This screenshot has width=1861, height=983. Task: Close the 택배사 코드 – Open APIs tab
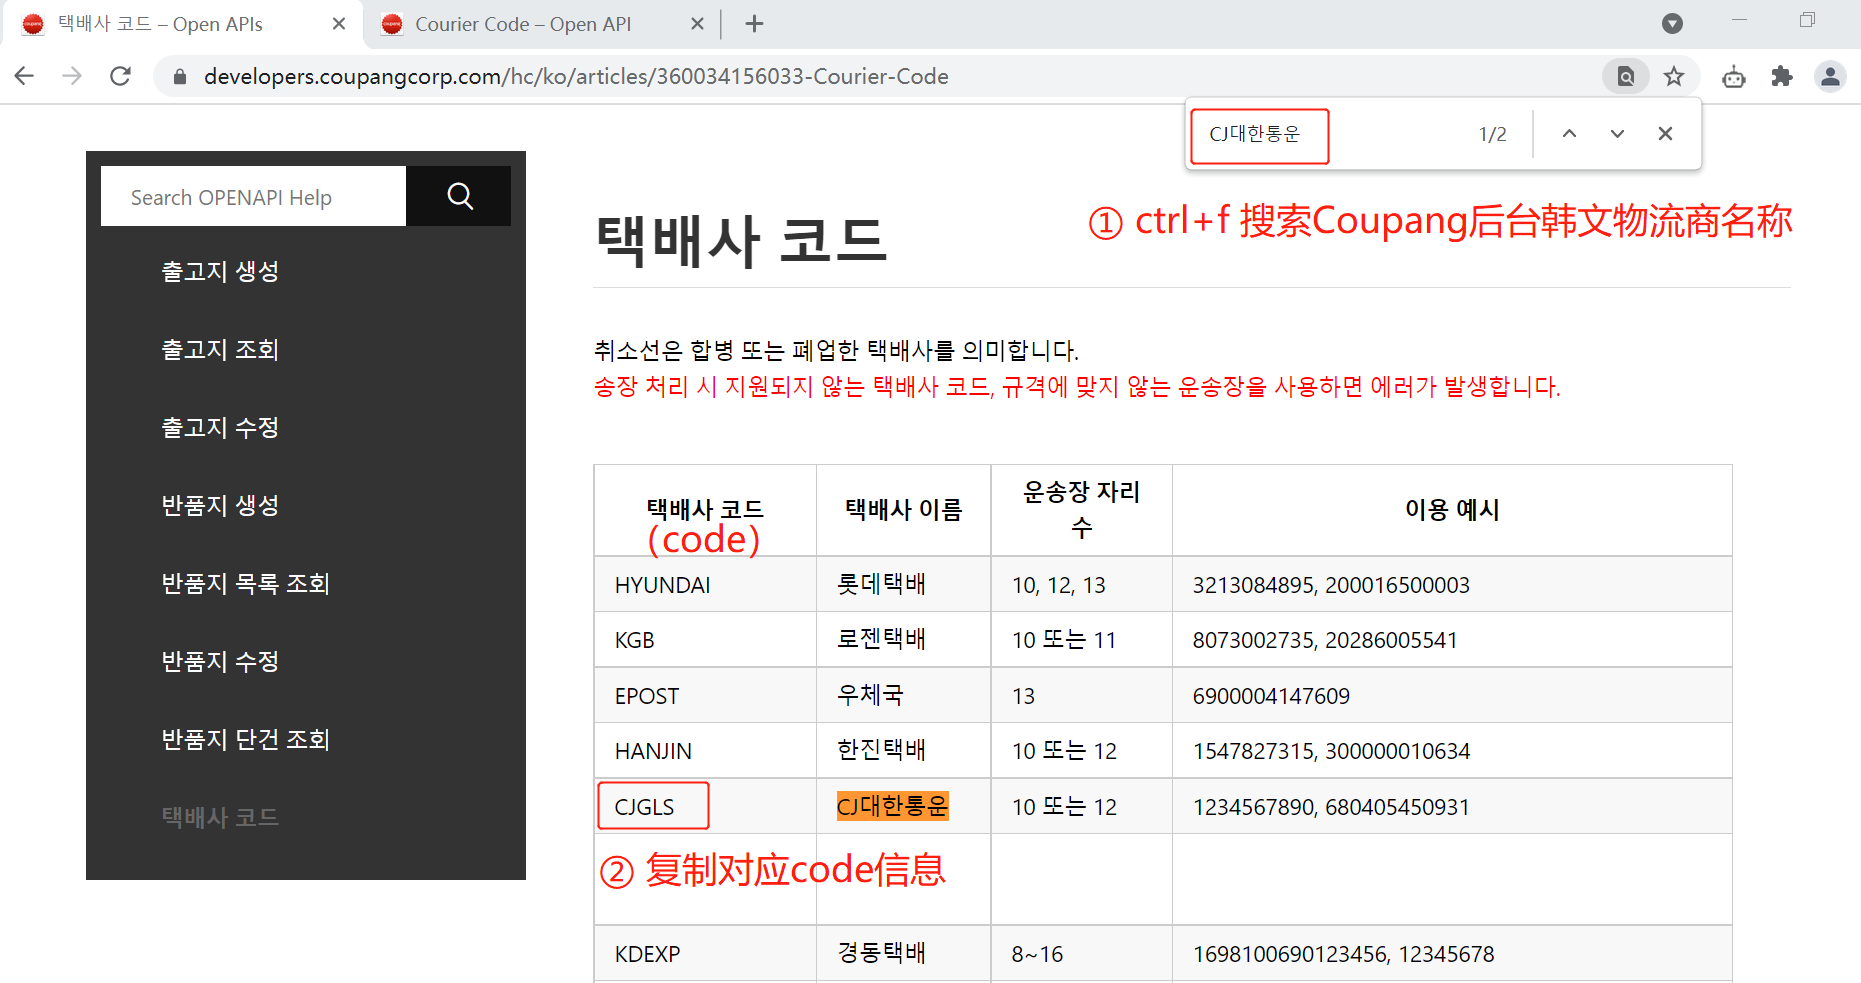coord(339,24)
